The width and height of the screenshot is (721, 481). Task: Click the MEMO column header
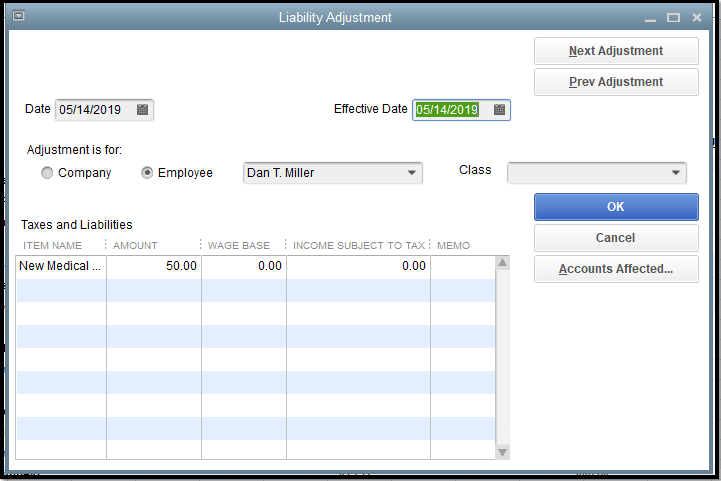453,246
